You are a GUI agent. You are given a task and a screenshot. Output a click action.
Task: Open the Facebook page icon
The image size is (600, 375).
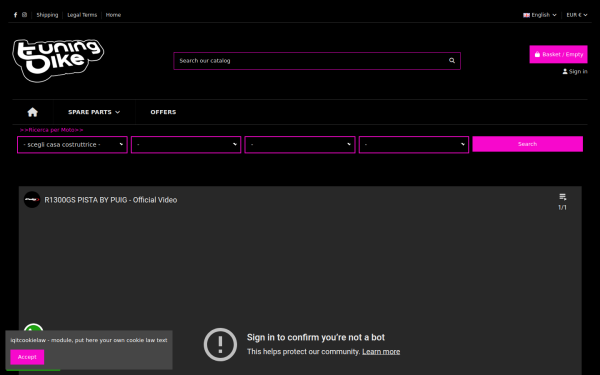point(15,15)
